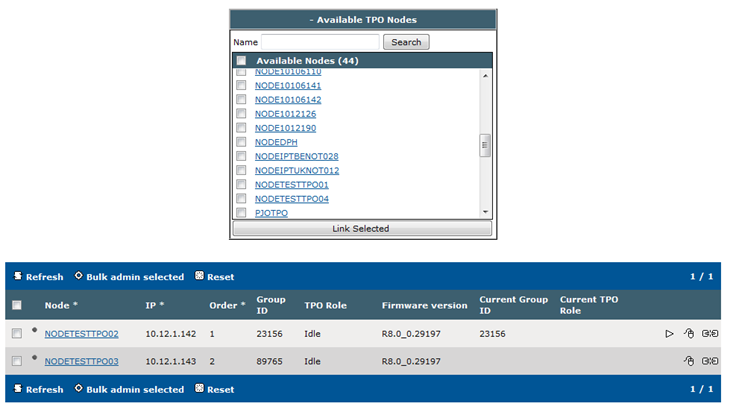730x417 pixels.
Task: Tick the checkbox for NODEIPTUKNOT012
Action: point(241,170)
